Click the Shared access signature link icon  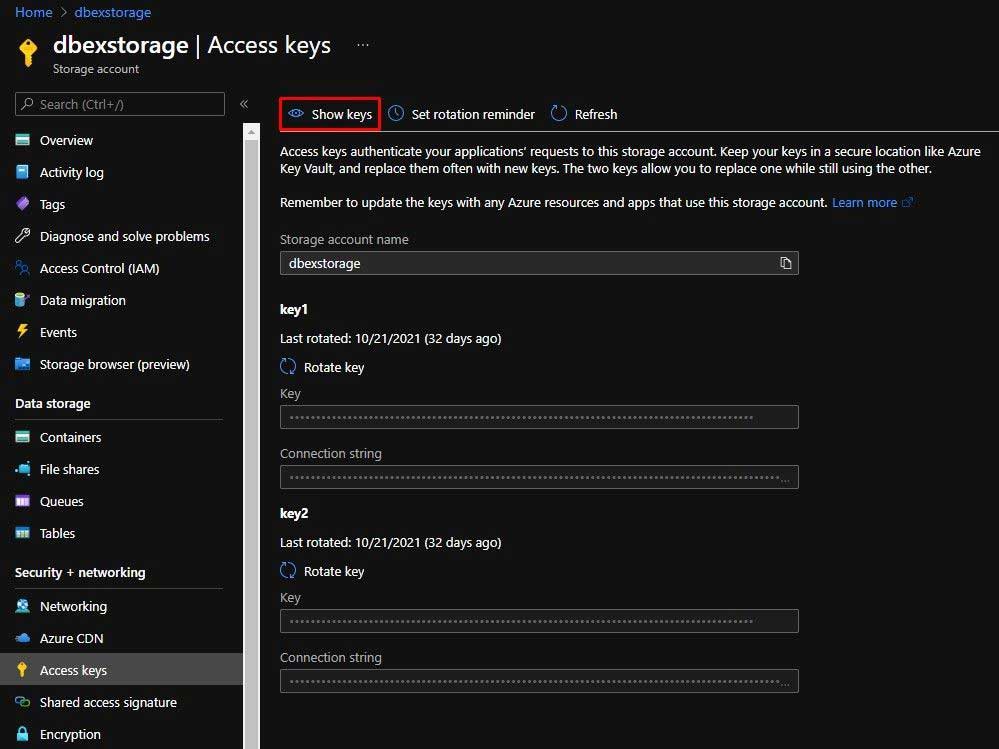(x=22, y=702)
